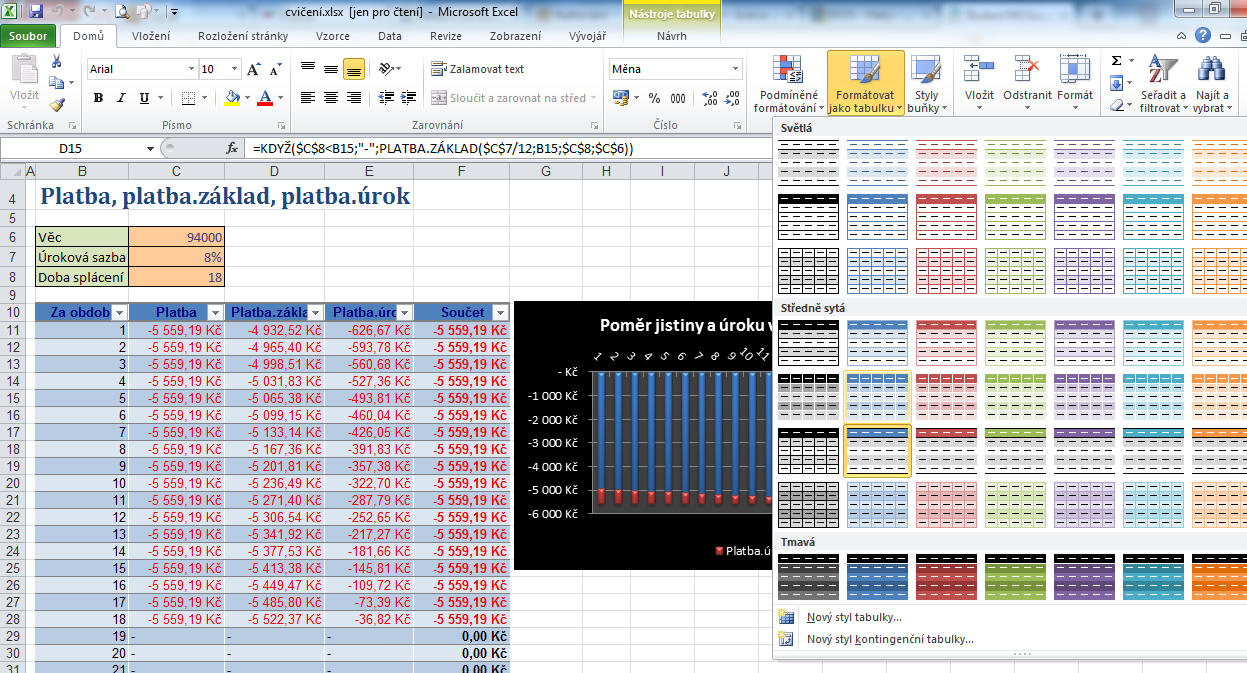This screenshot has height=673, width=1247.
Task: Save the workbook via quick access toolbar
Action: click(37, 12)
